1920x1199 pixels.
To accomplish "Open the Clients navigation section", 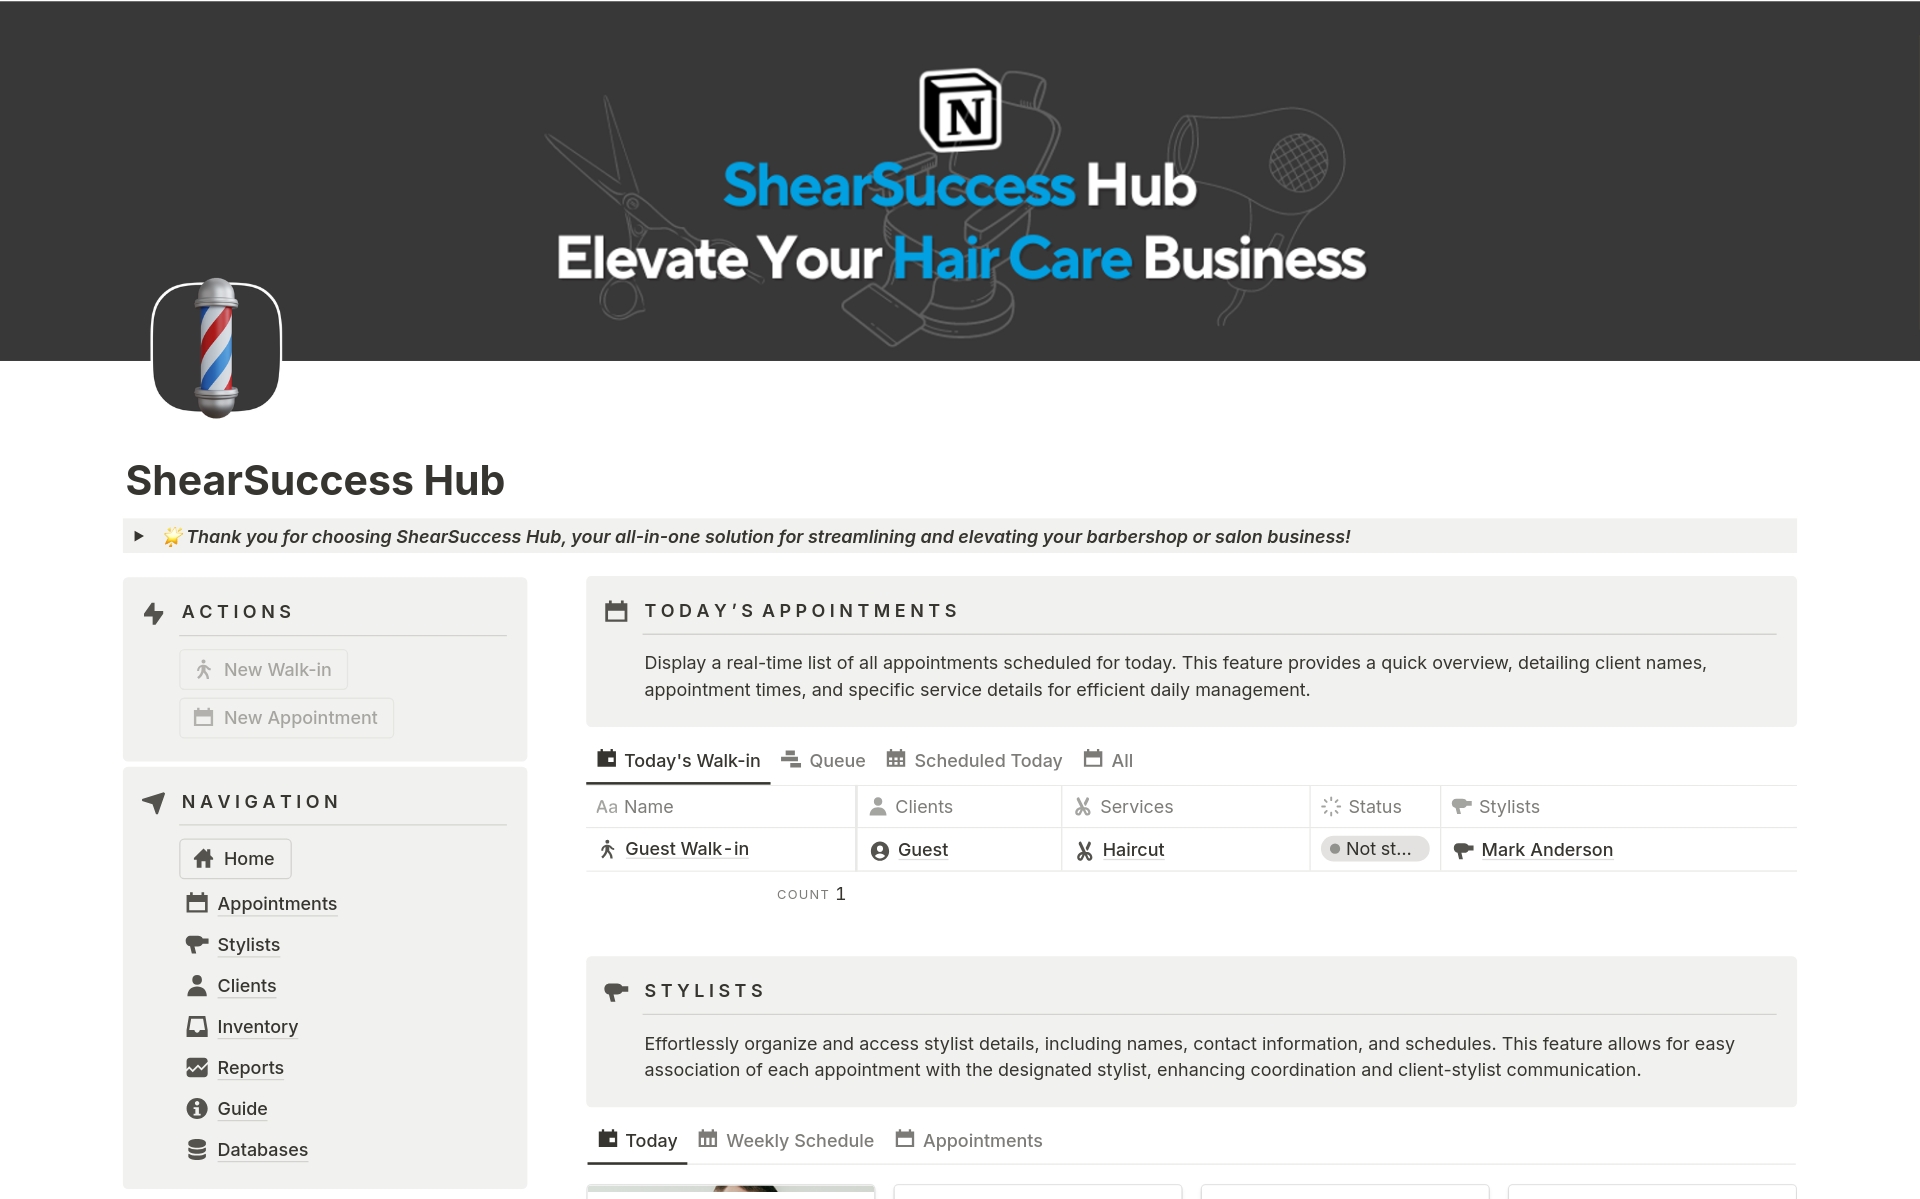I will [x=246, y=985].
